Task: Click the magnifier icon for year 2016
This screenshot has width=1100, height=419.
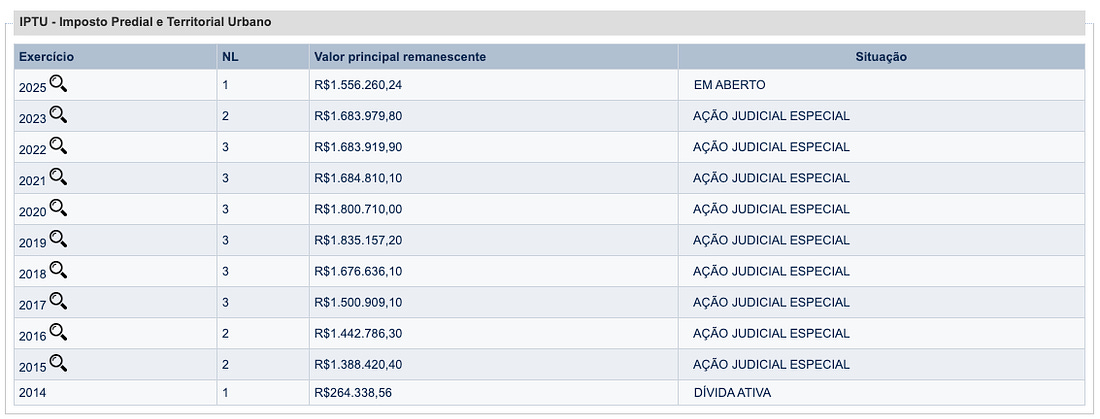Action: tap(58, 332)
